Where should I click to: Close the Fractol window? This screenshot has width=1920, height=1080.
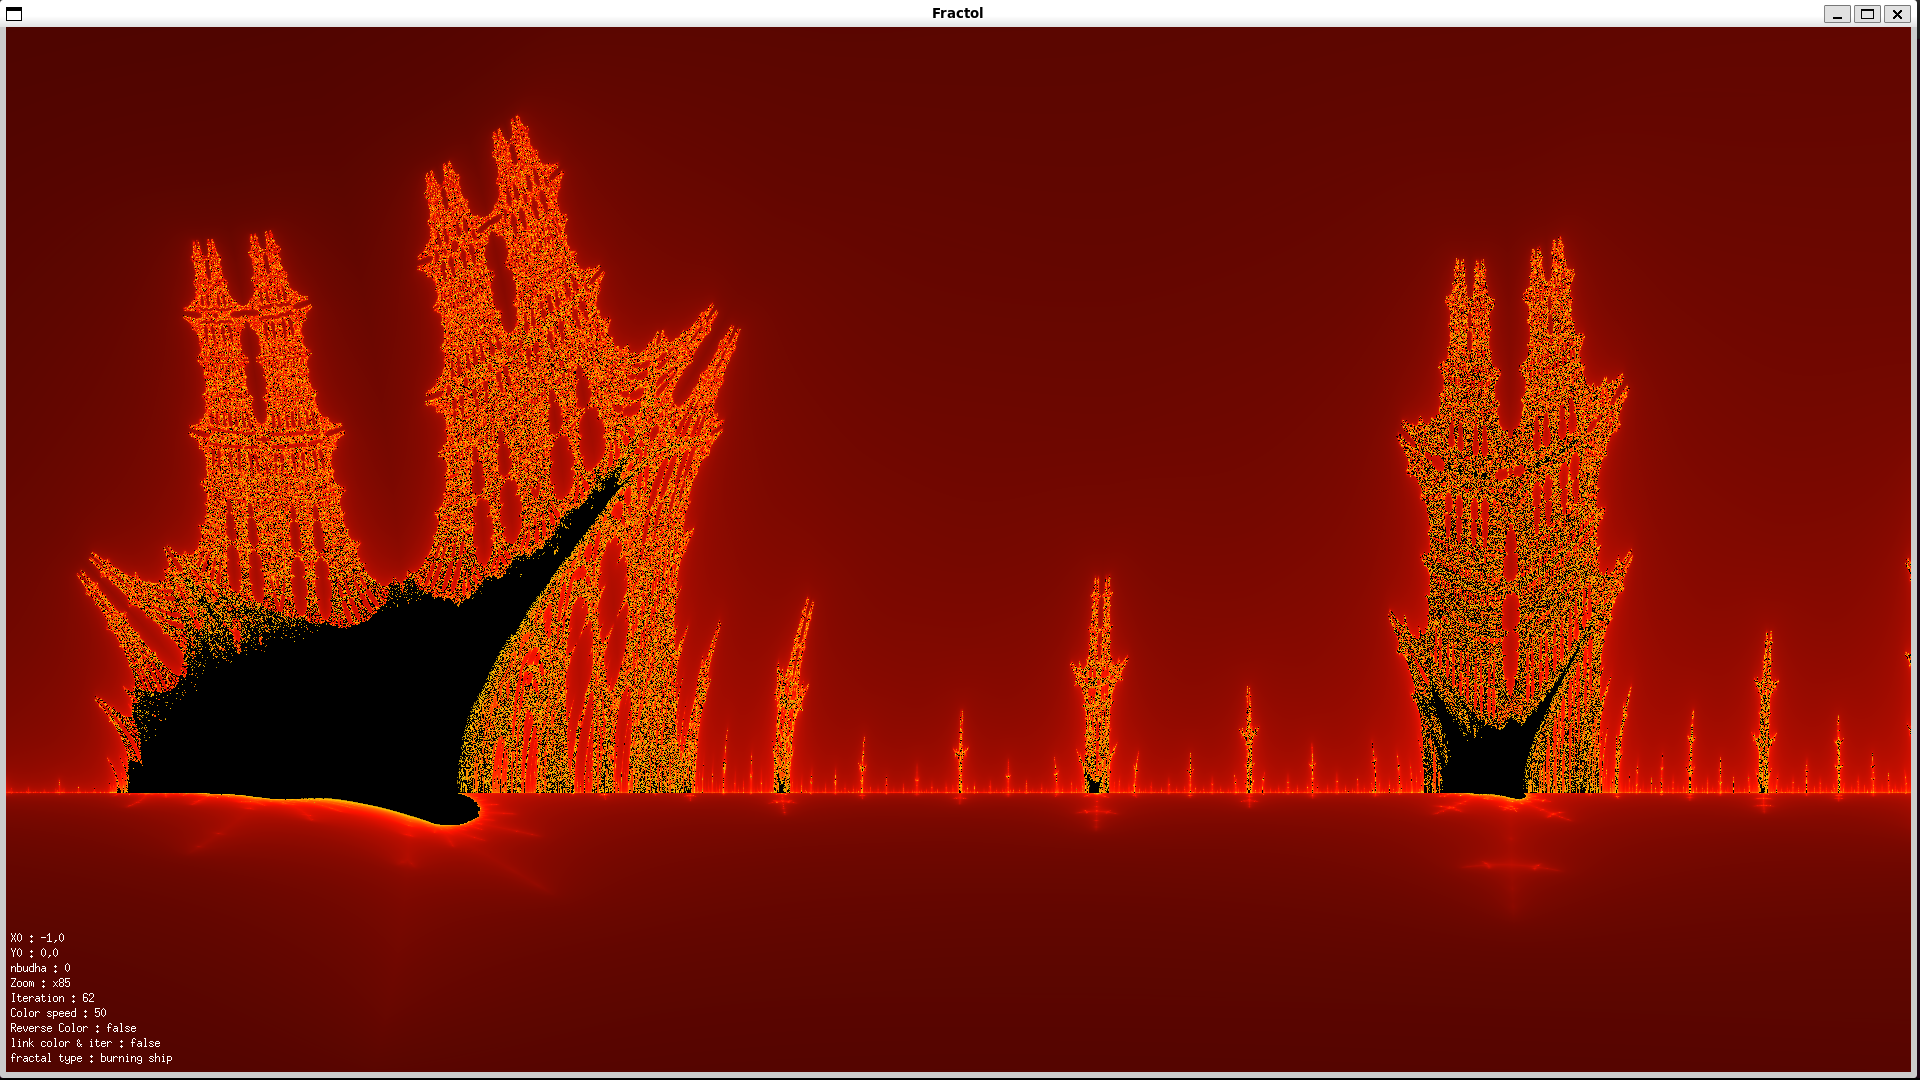click(1897, 14)
